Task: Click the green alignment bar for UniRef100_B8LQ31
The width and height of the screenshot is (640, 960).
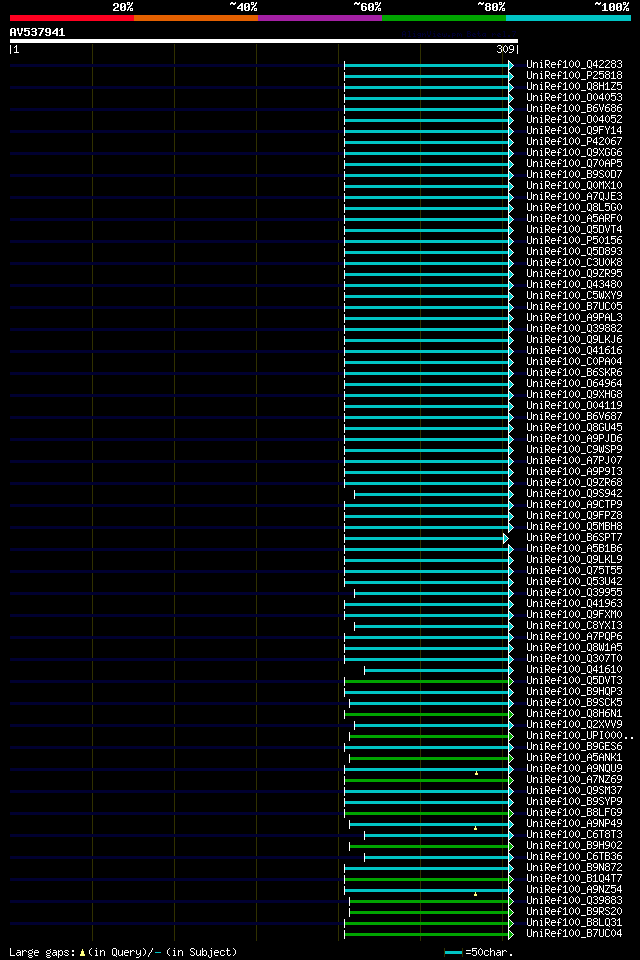Action: coord(427,923)
